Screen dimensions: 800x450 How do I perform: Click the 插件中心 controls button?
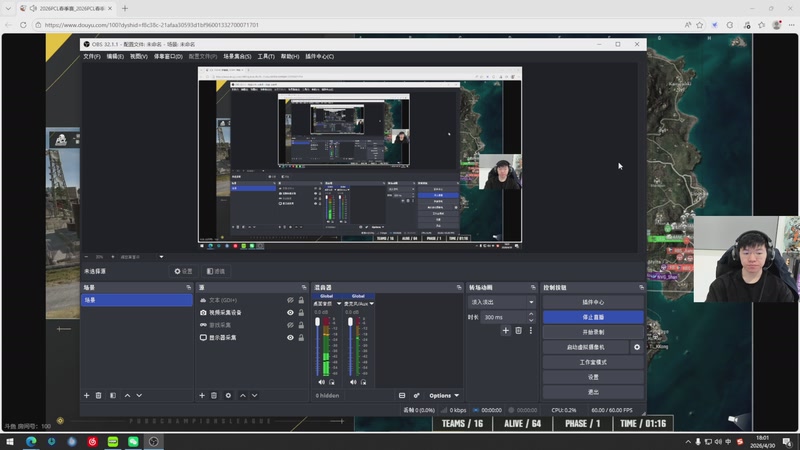(593, 302)
